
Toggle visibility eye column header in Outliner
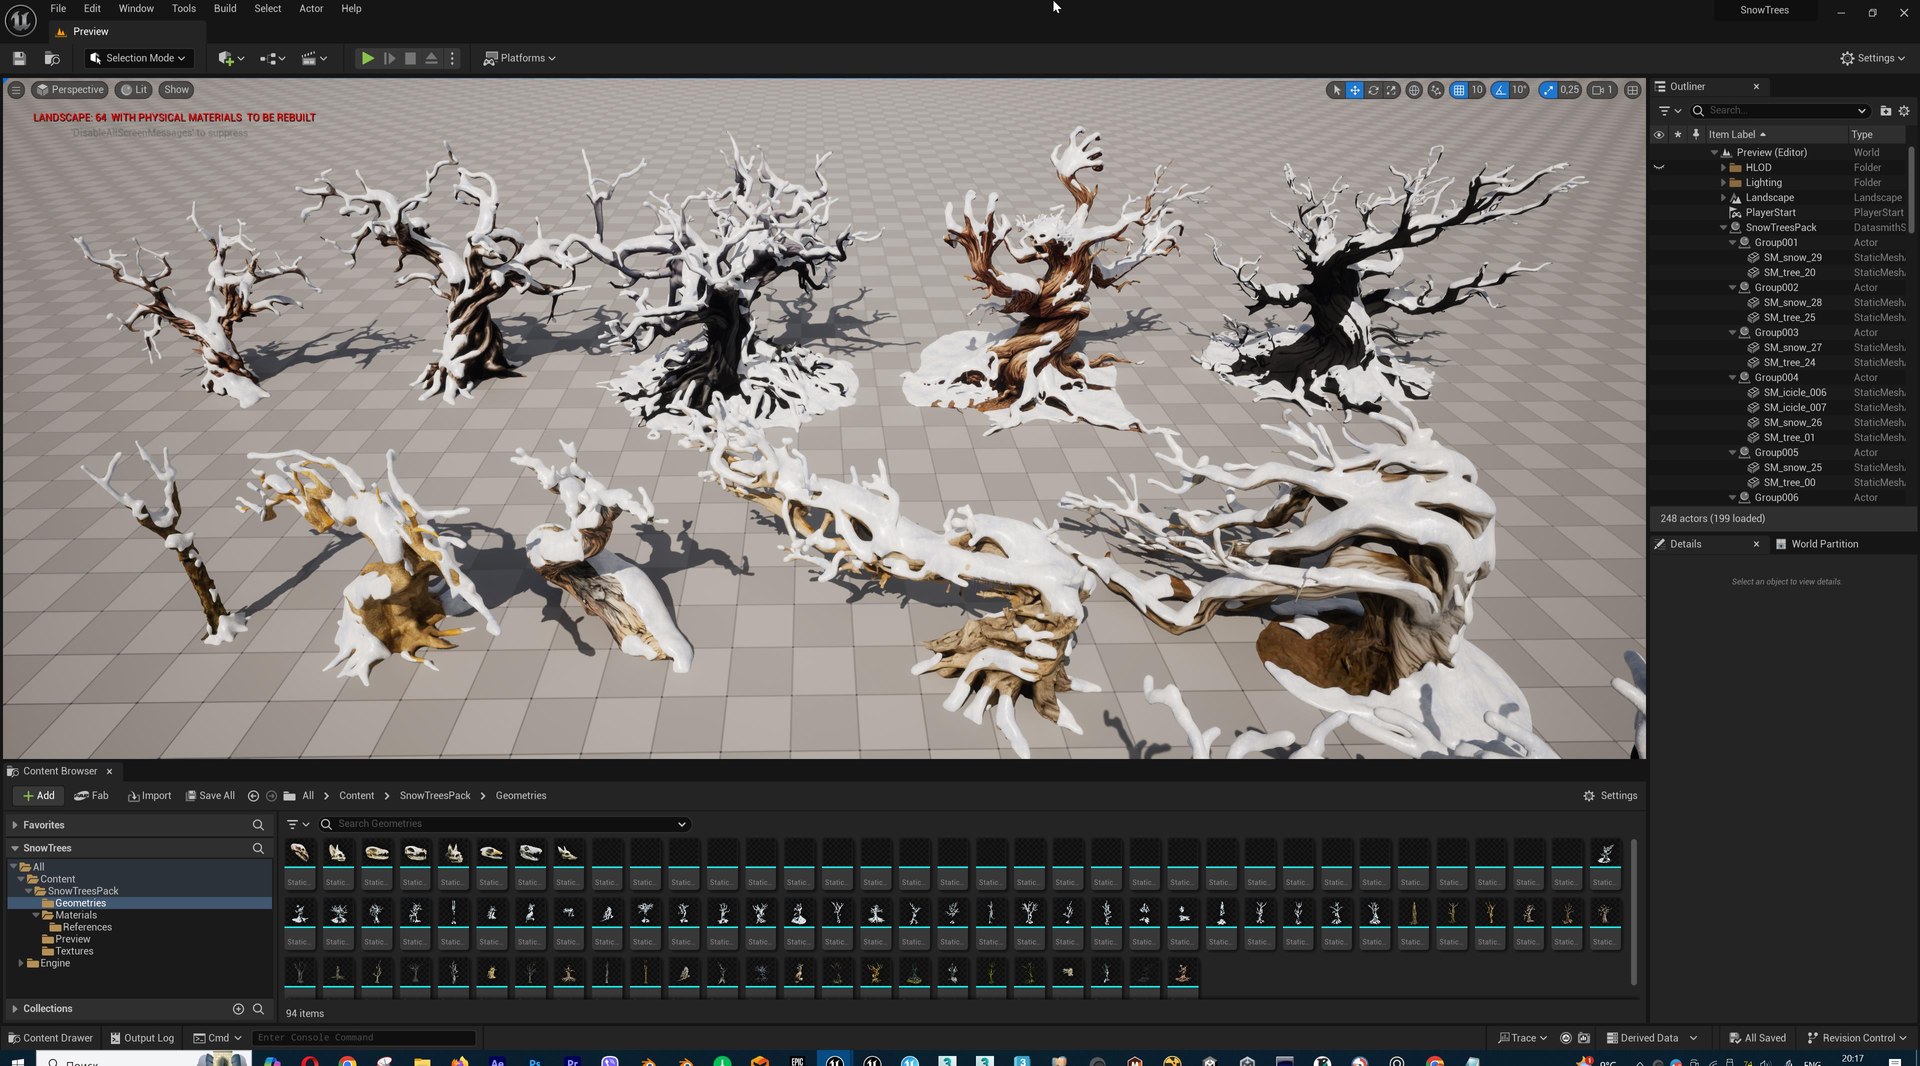point(1659,134)
